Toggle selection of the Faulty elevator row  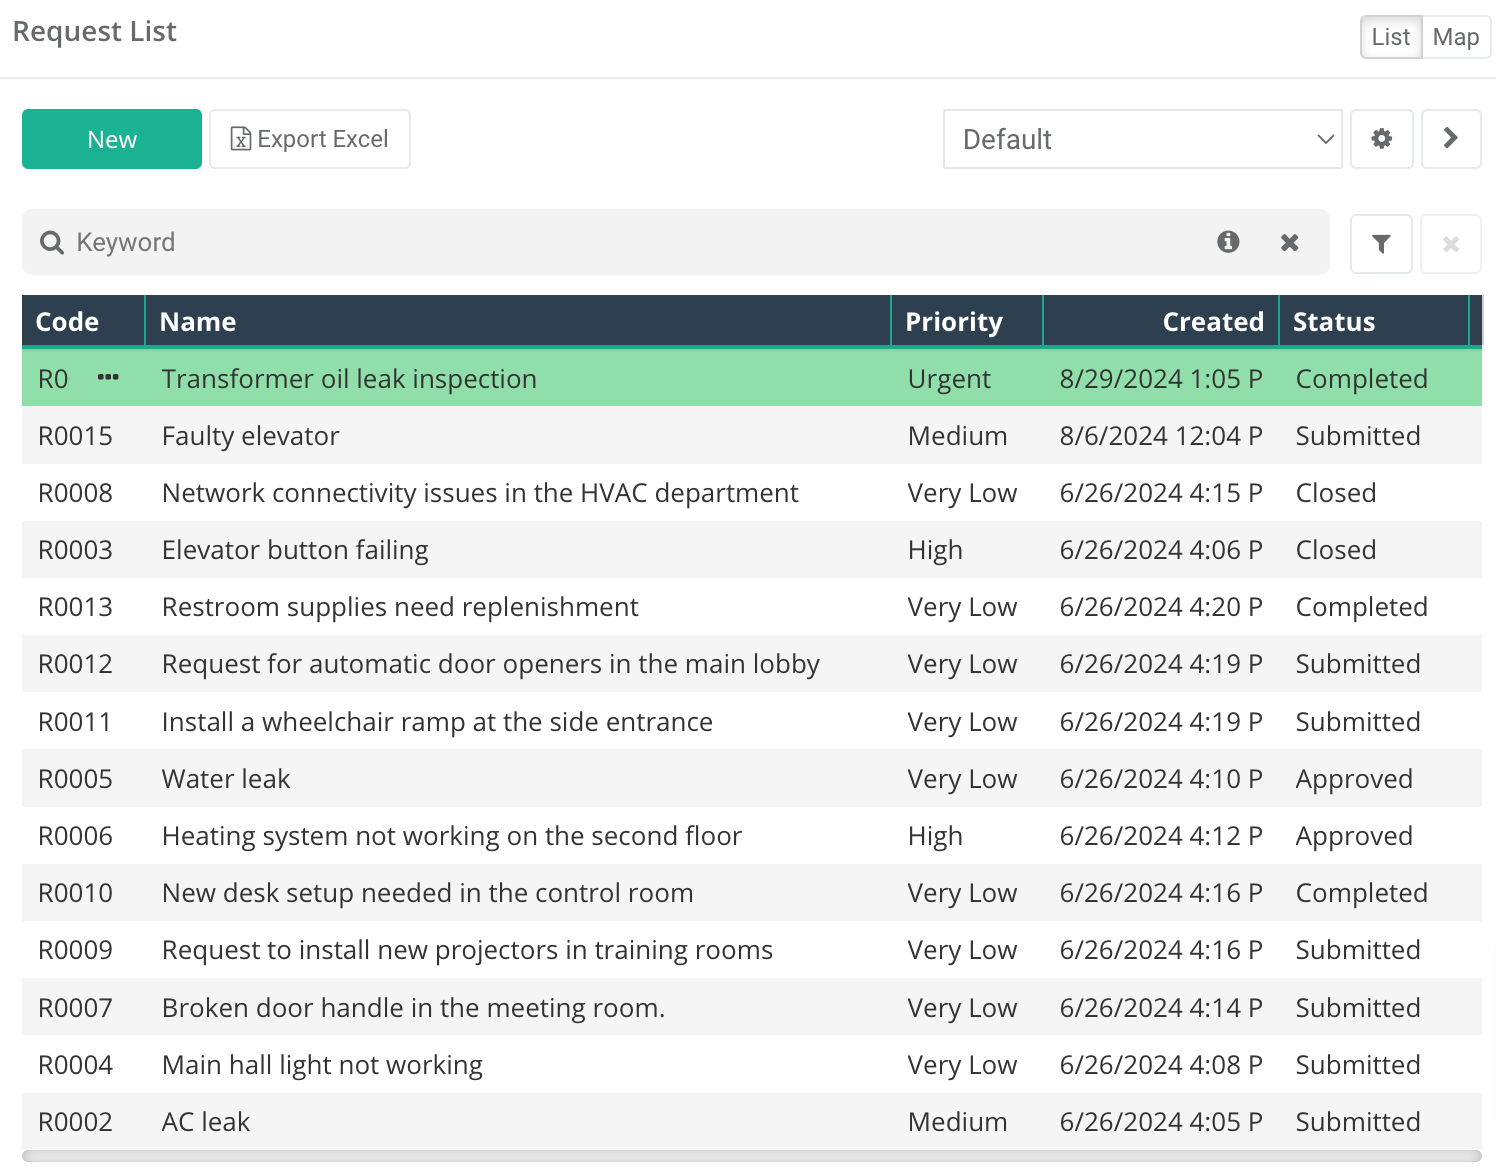coord(500,436)
